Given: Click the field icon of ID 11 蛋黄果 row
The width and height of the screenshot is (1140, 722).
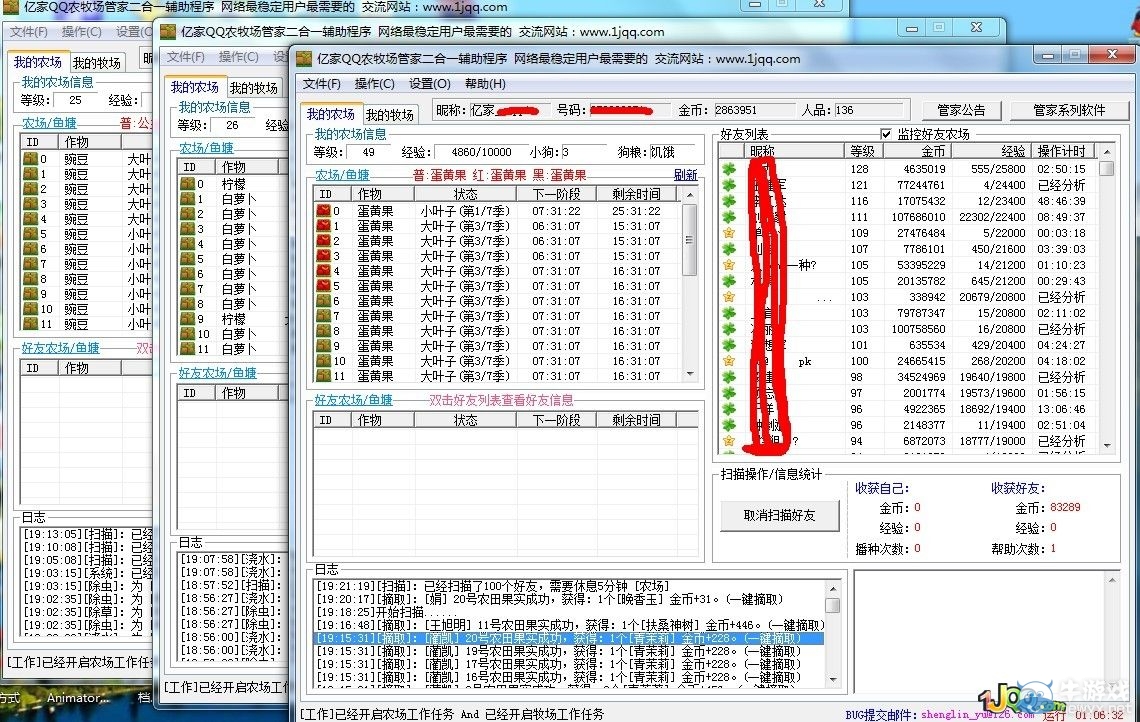Looking at the screenshot, I should coord(324,376).
